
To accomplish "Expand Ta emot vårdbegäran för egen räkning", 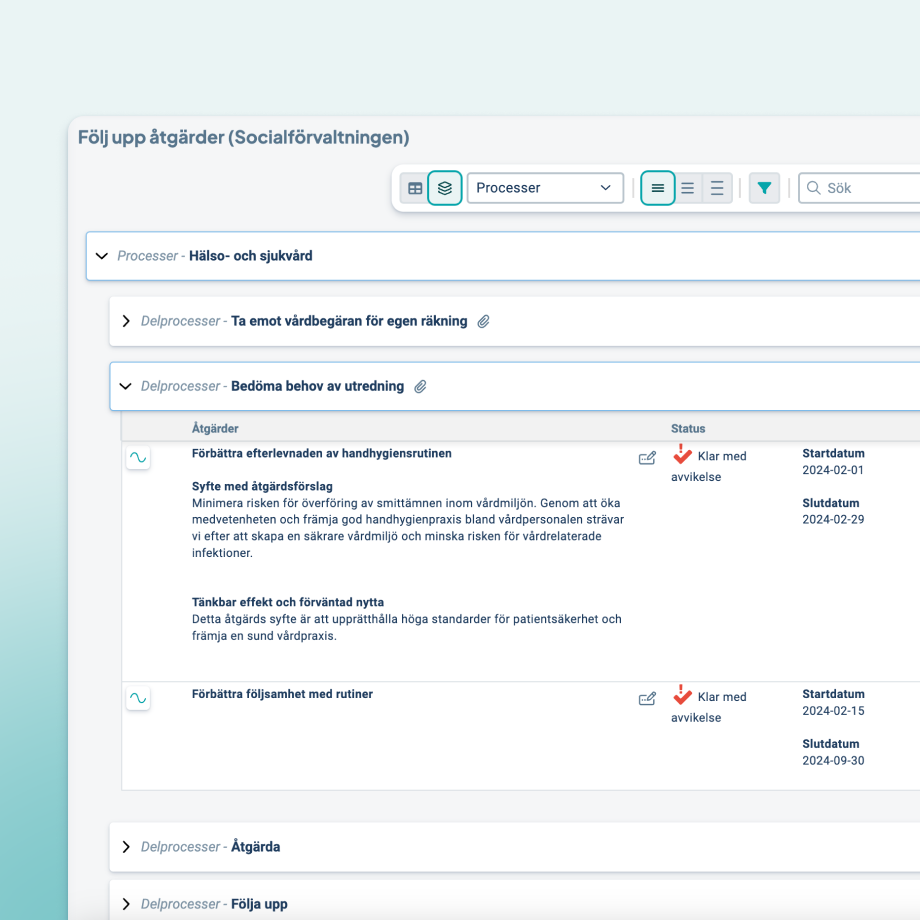I will click(x=126, y=321).
